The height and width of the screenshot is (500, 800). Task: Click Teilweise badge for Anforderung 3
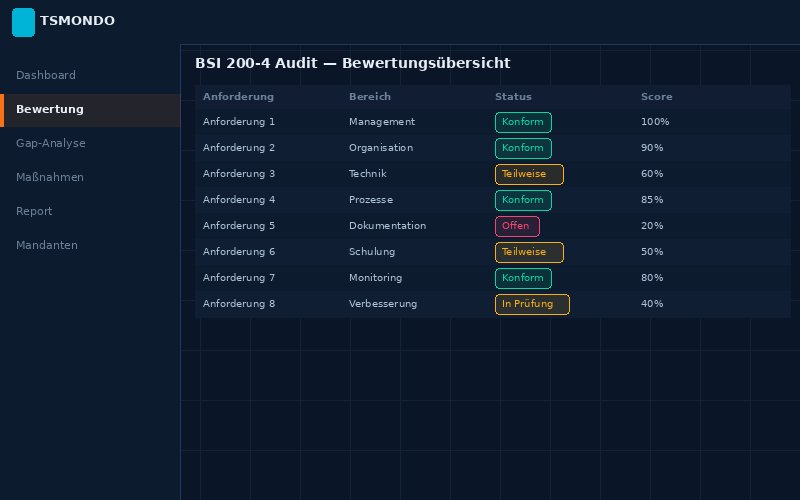pyautogui.click(x=529, y=174)
